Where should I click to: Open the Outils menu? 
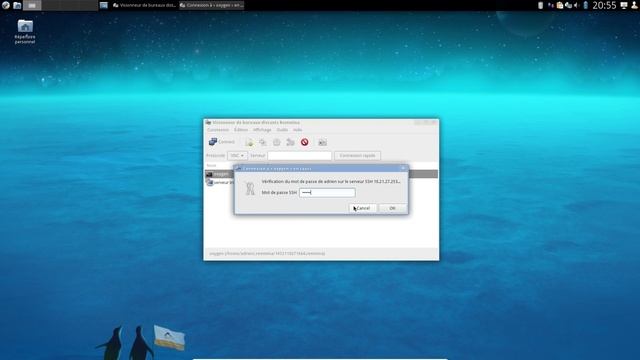click(282, 130)
